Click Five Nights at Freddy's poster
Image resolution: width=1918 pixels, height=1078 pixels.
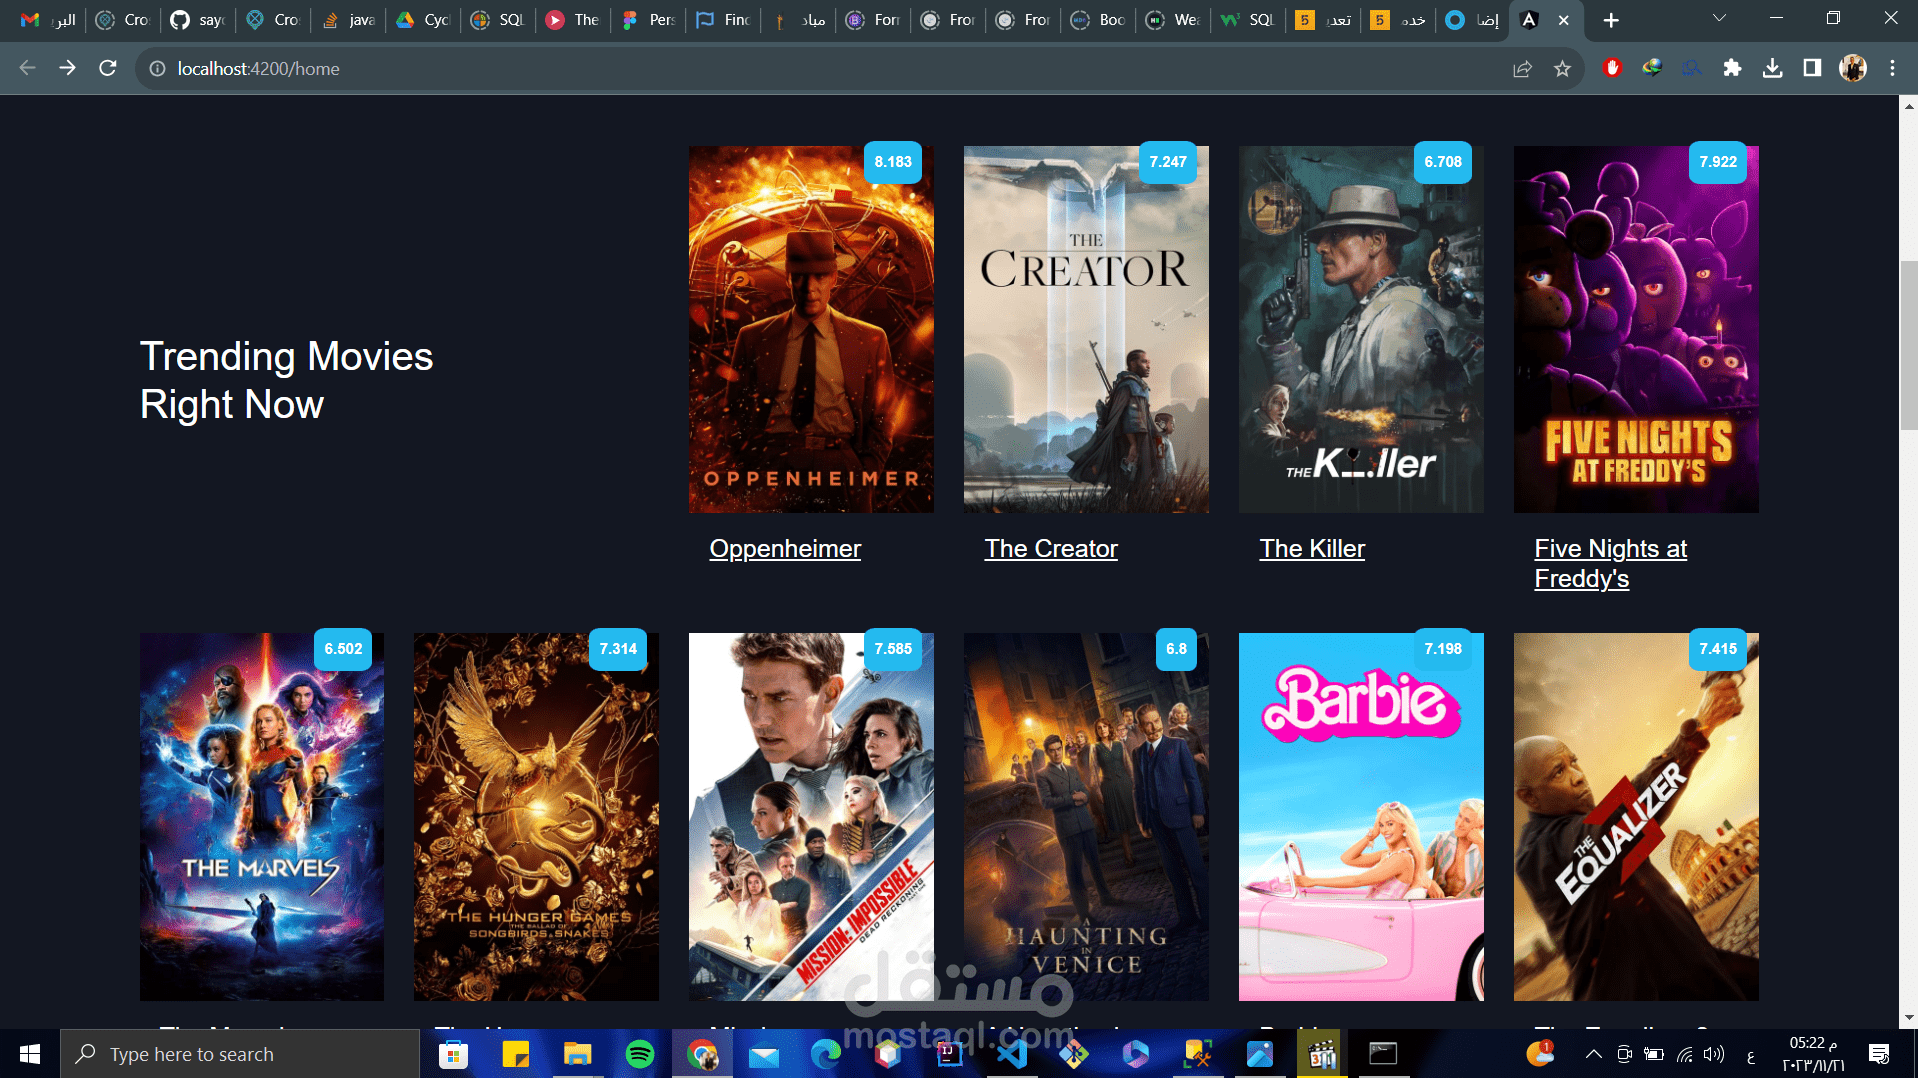click(x=1636, y=330)
